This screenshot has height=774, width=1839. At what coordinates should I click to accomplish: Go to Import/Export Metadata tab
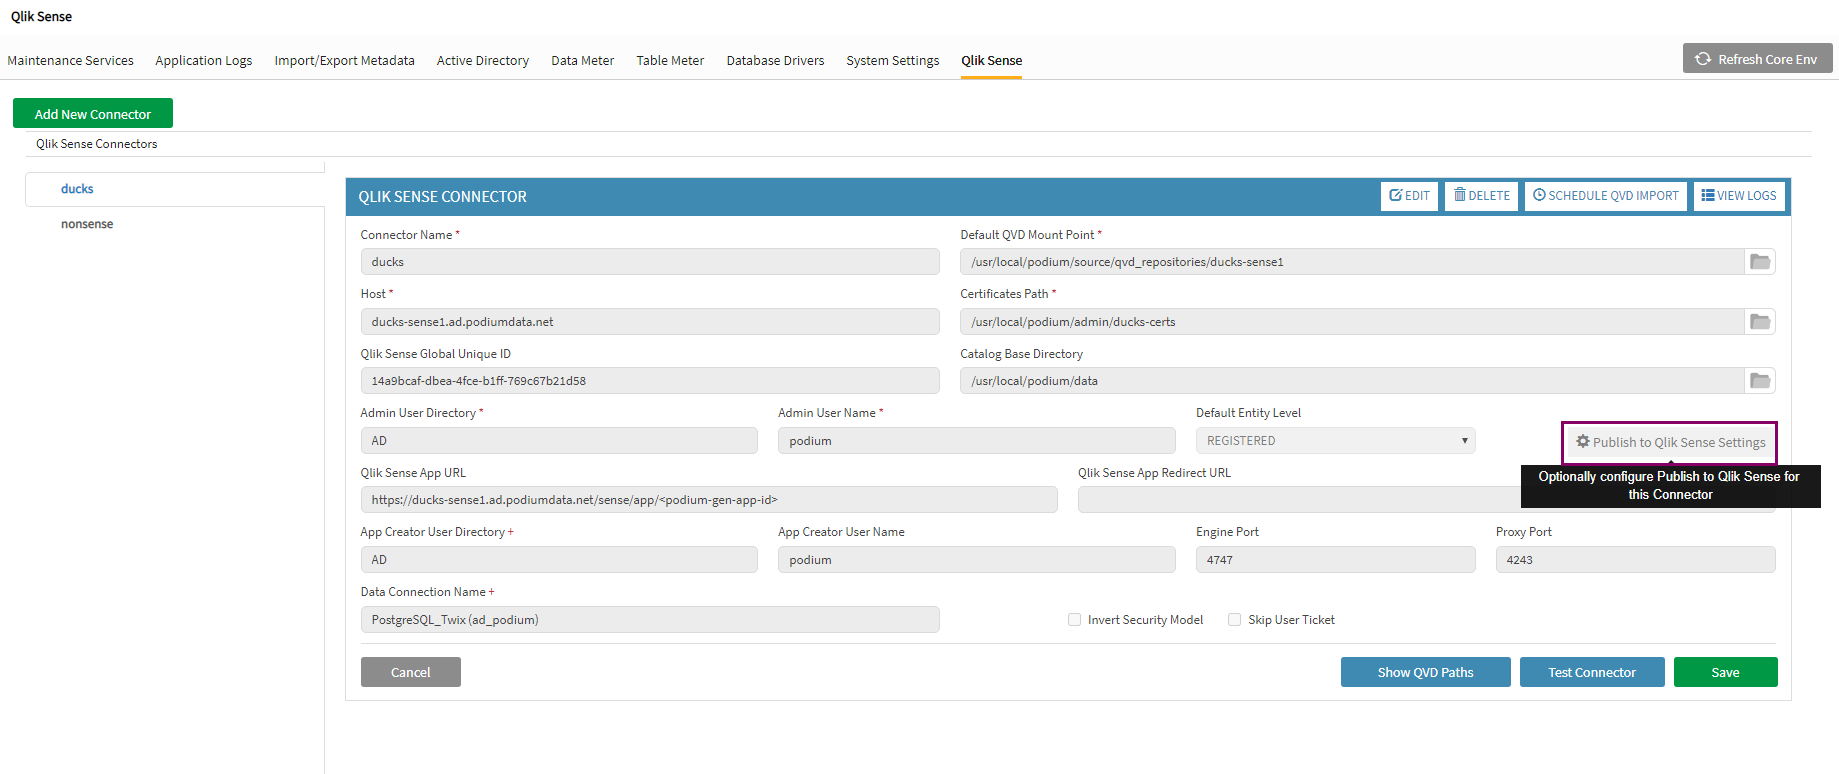[x=344, y=61]
